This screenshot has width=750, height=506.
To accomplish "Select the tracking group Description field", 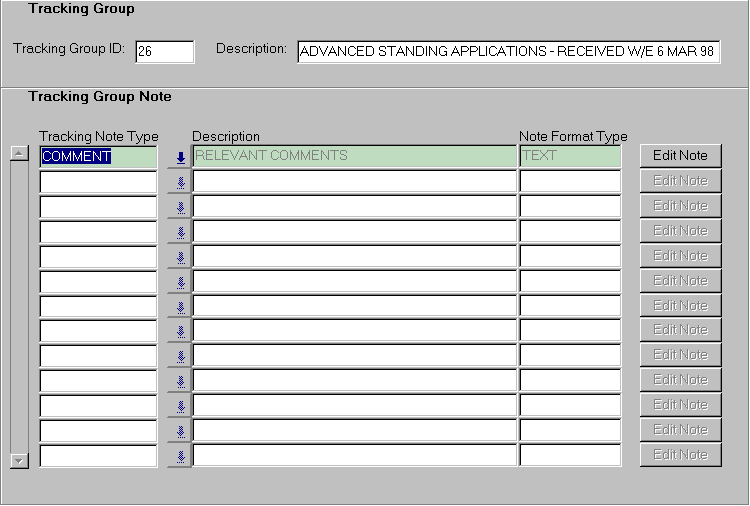I will click(508, 52).
